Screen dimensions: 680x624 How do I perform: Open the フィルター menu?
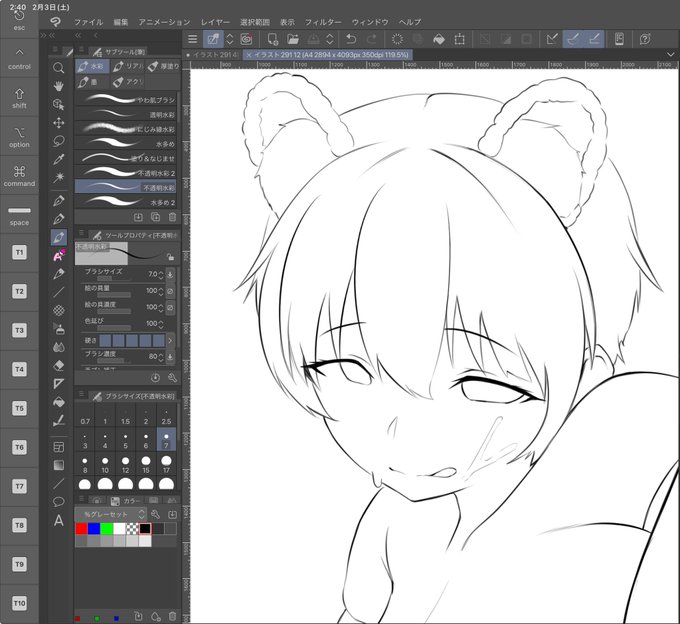click(323, 22)
